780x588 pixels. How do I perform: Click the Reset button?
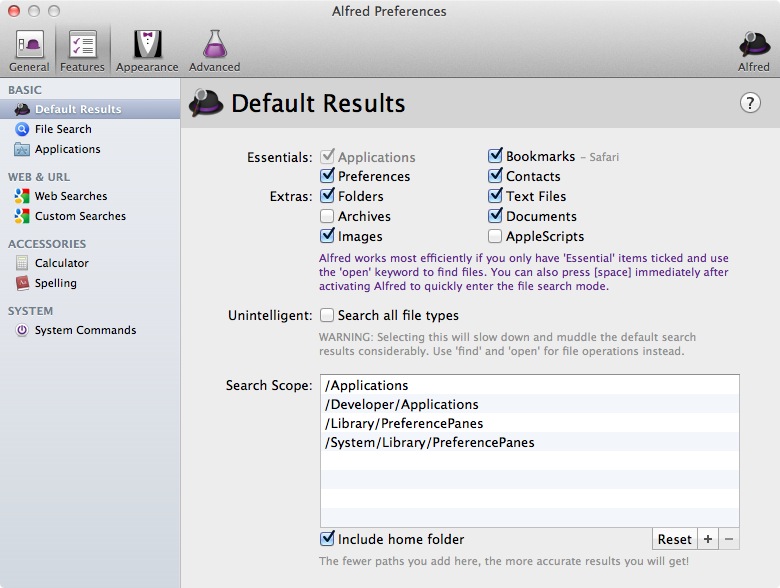click(675, 539)
